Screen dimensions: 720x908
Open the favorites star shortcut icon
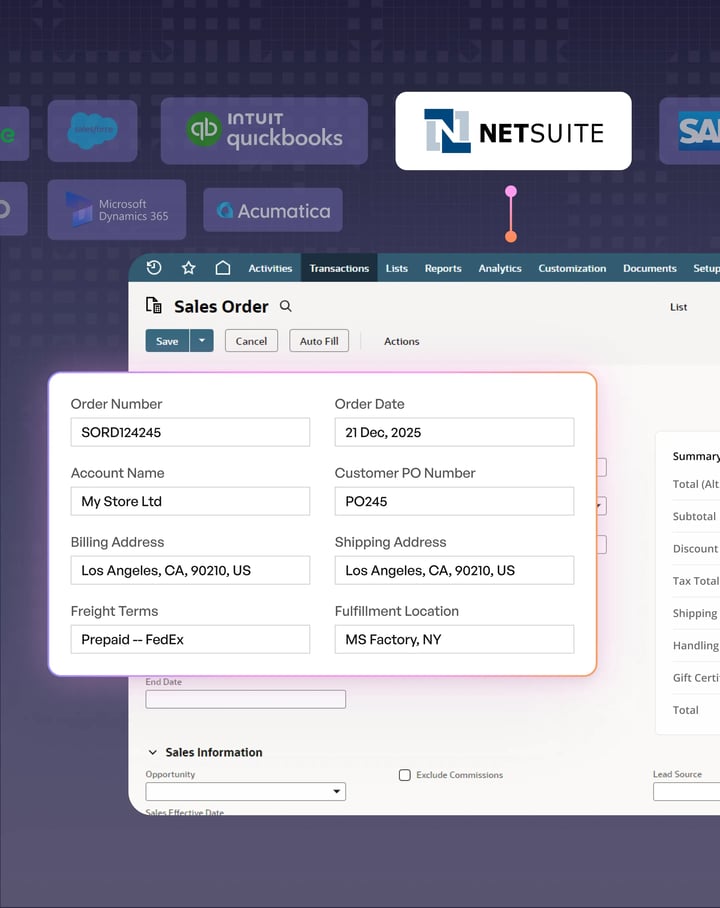pos(188,268)
